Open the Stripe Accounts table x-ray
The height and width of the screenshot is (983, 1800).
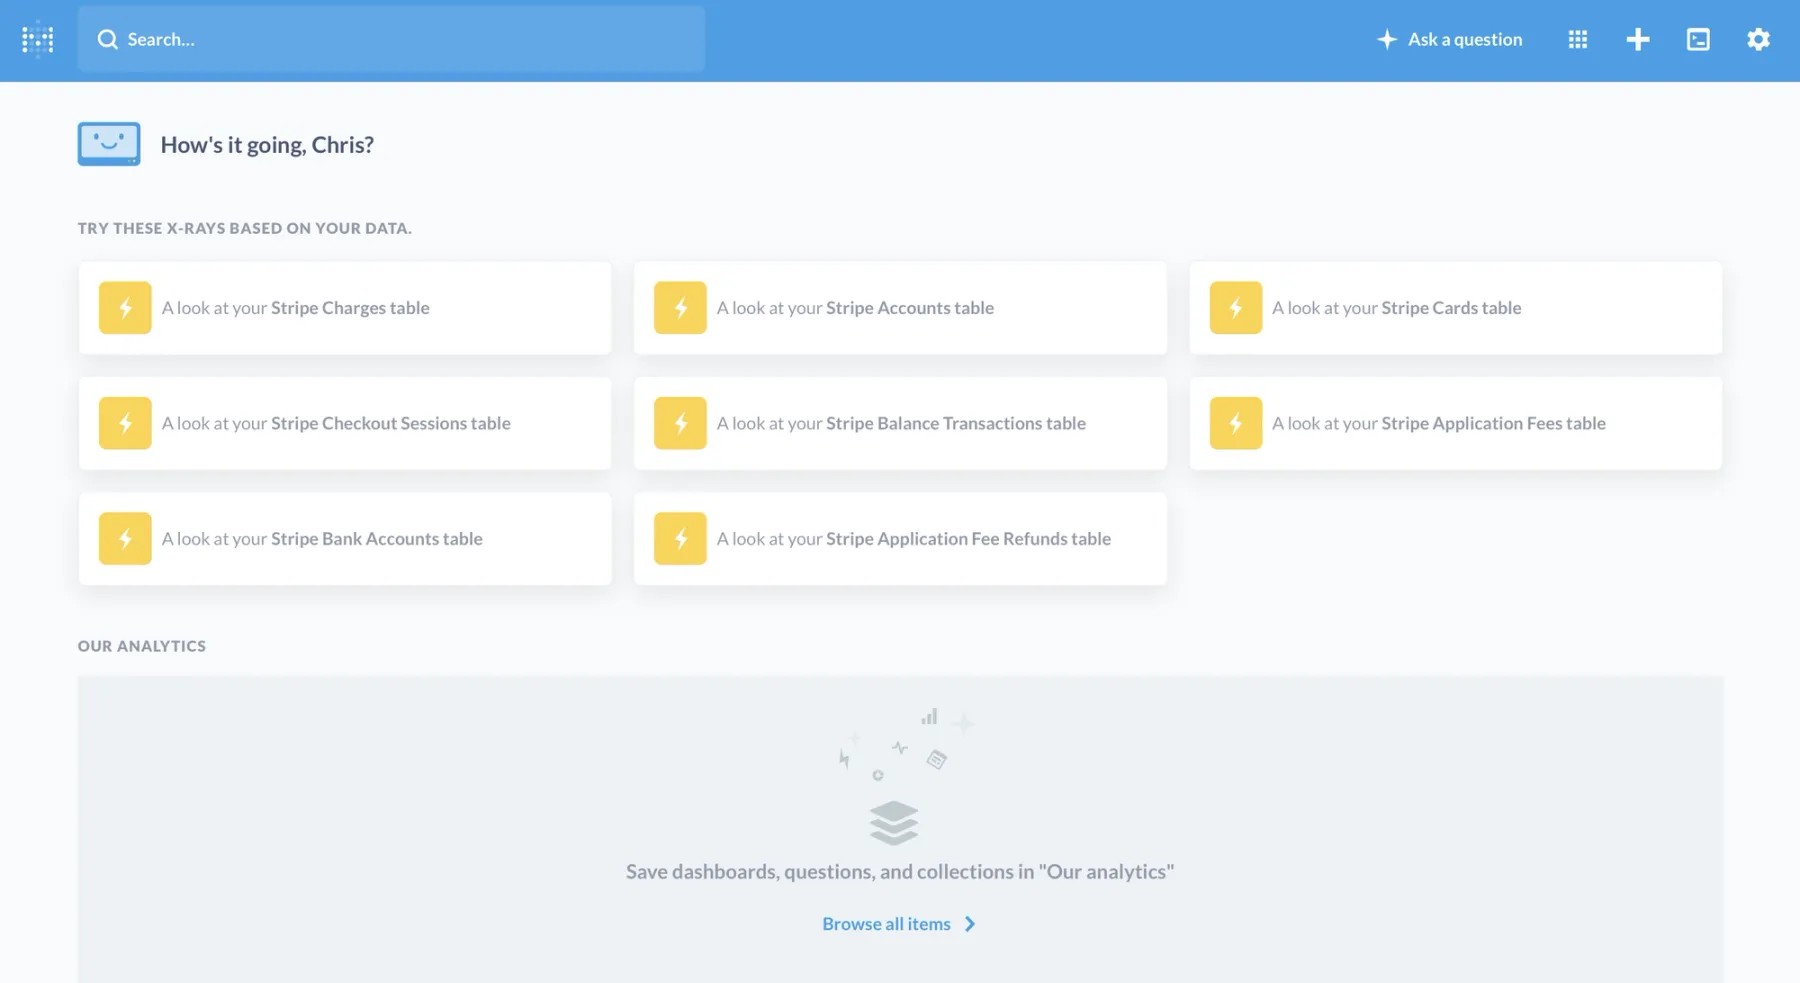pos(899,307)
